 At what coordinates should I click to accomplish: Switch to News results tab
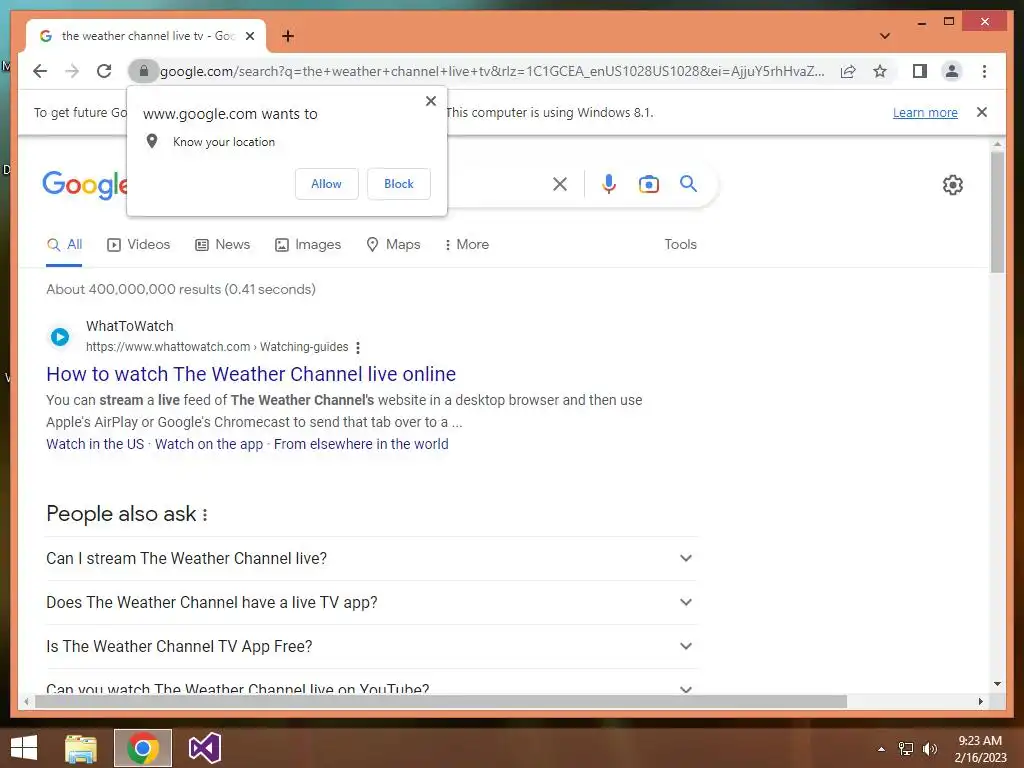point(222,244)
